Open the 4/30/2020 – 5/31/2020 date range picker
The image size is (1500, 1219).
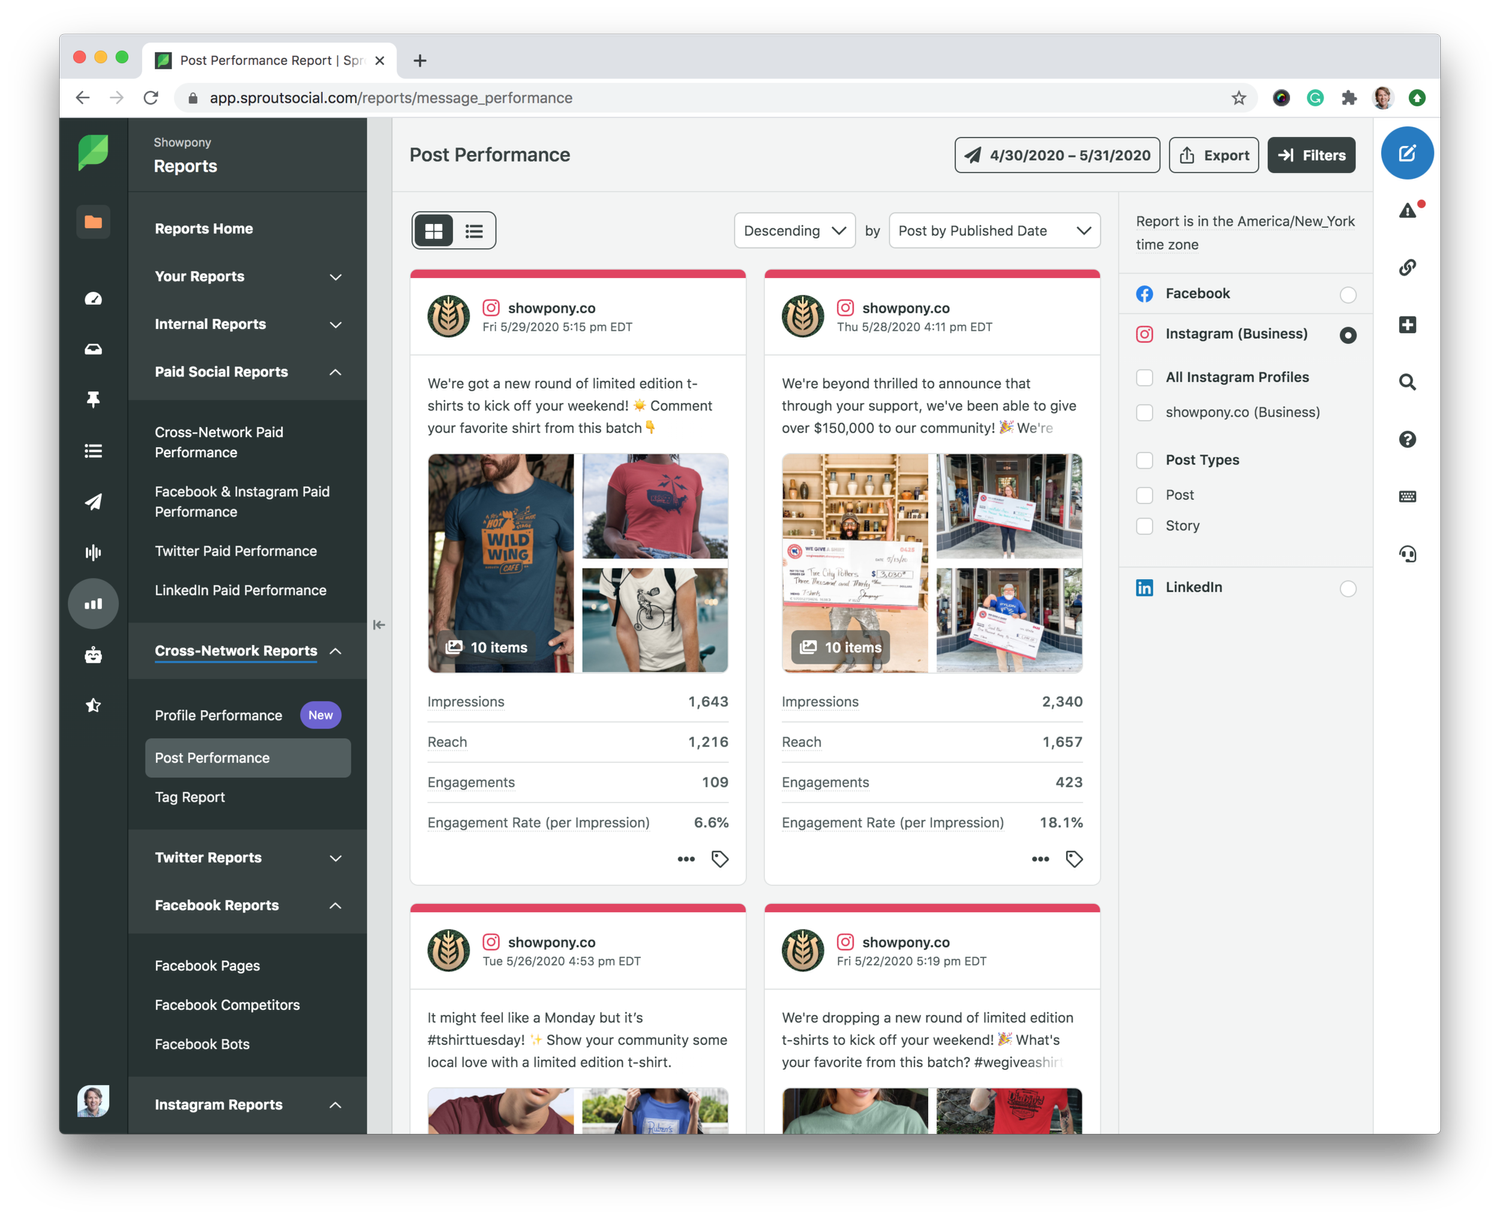coord(1057,155)
